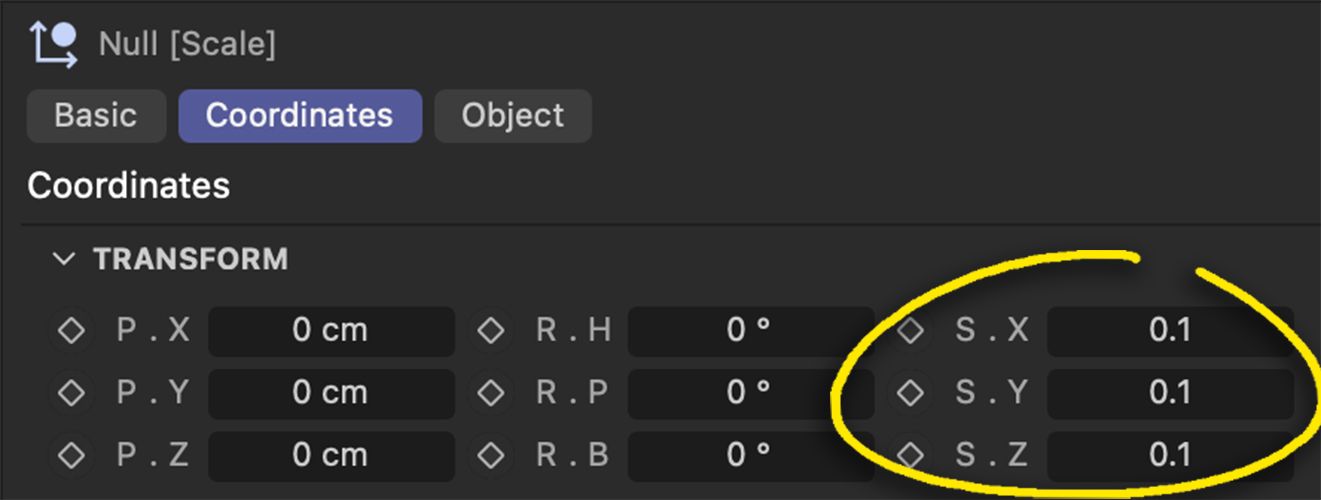The image size is (1321, 500).
Task: Collapse the TRANSFORM section
Action: coord(64,259)
